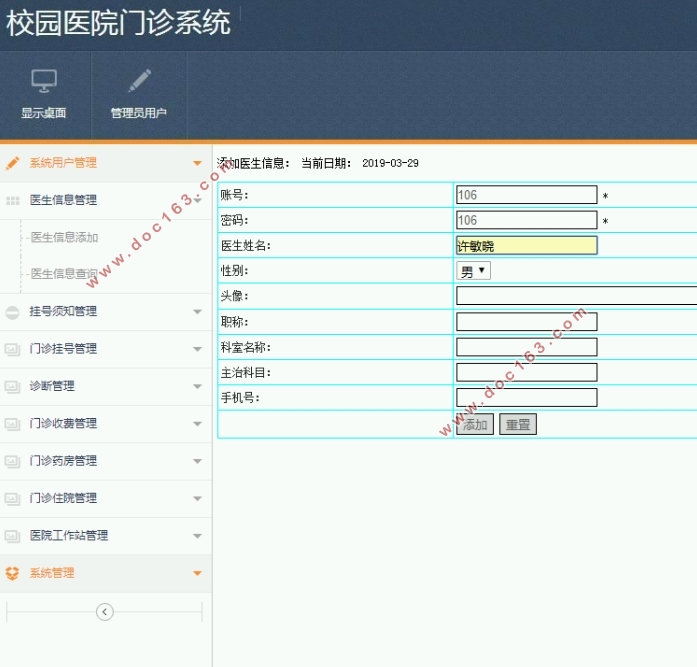The width and height of the screenshot is (697, 667).
Task: Expand the 系统管理 orange arrow
Action: pyautogui.click(x=197, y=573)
